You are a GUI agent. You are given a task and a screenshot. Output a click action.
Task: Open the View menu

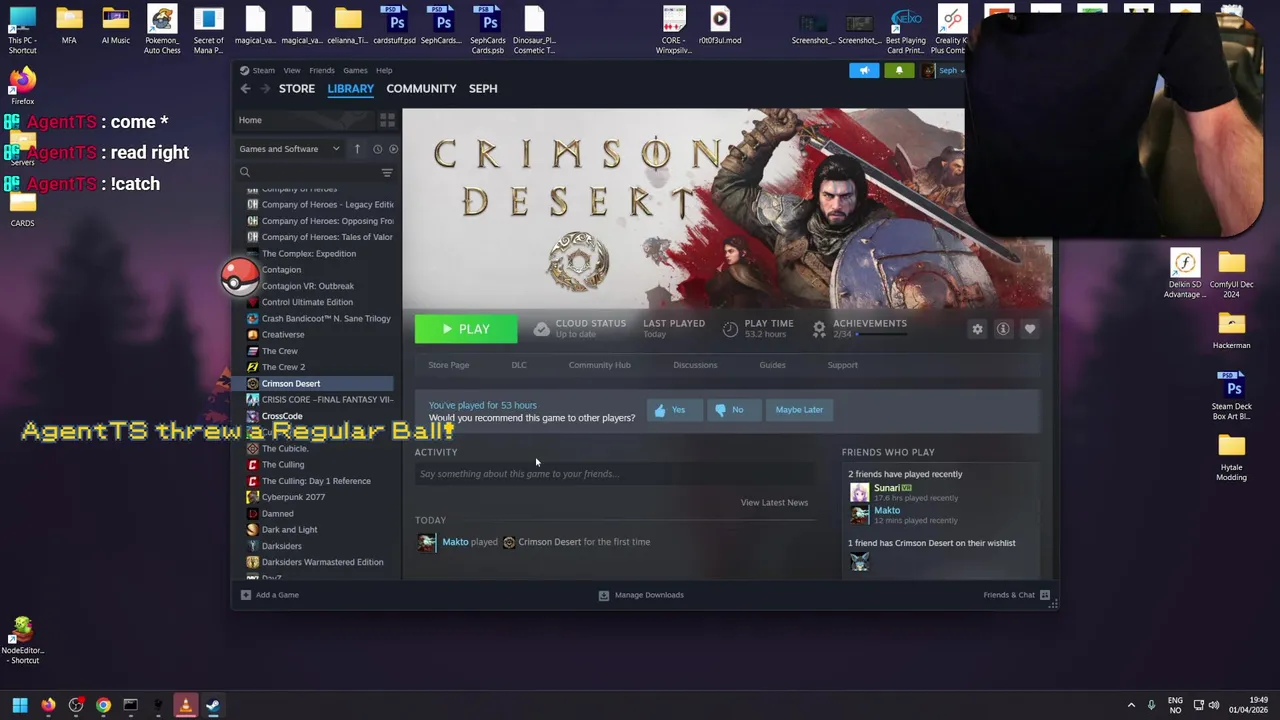click(x=292, y=70)
